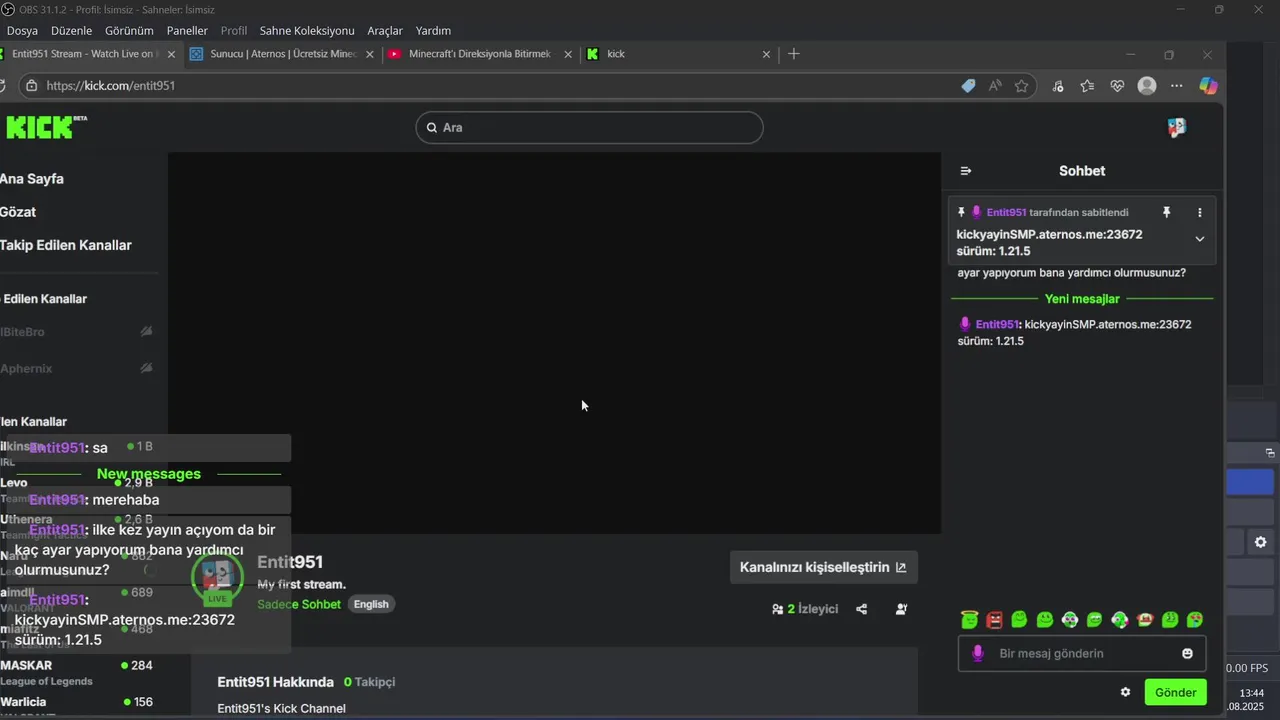Insert the angel halo emote
The width and height of the screenshot is (1280, 720).
click(969, 620)
